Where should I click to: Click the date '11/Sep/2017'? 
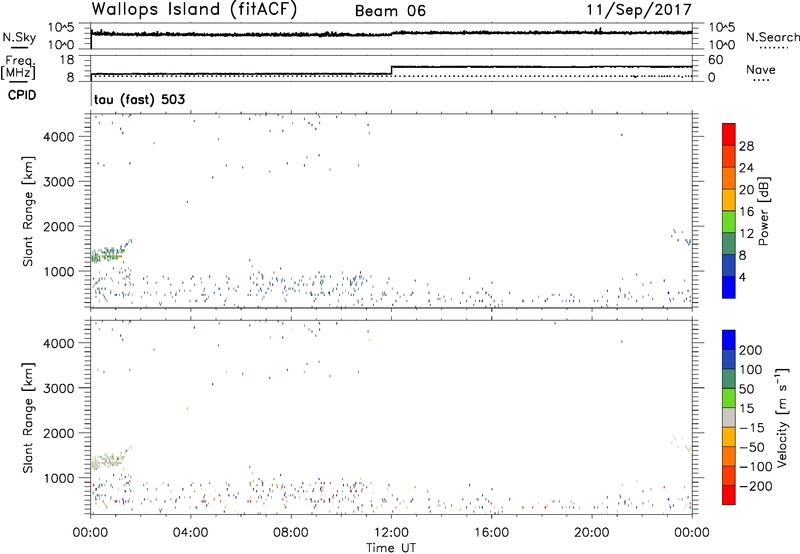tap(639, 10)
